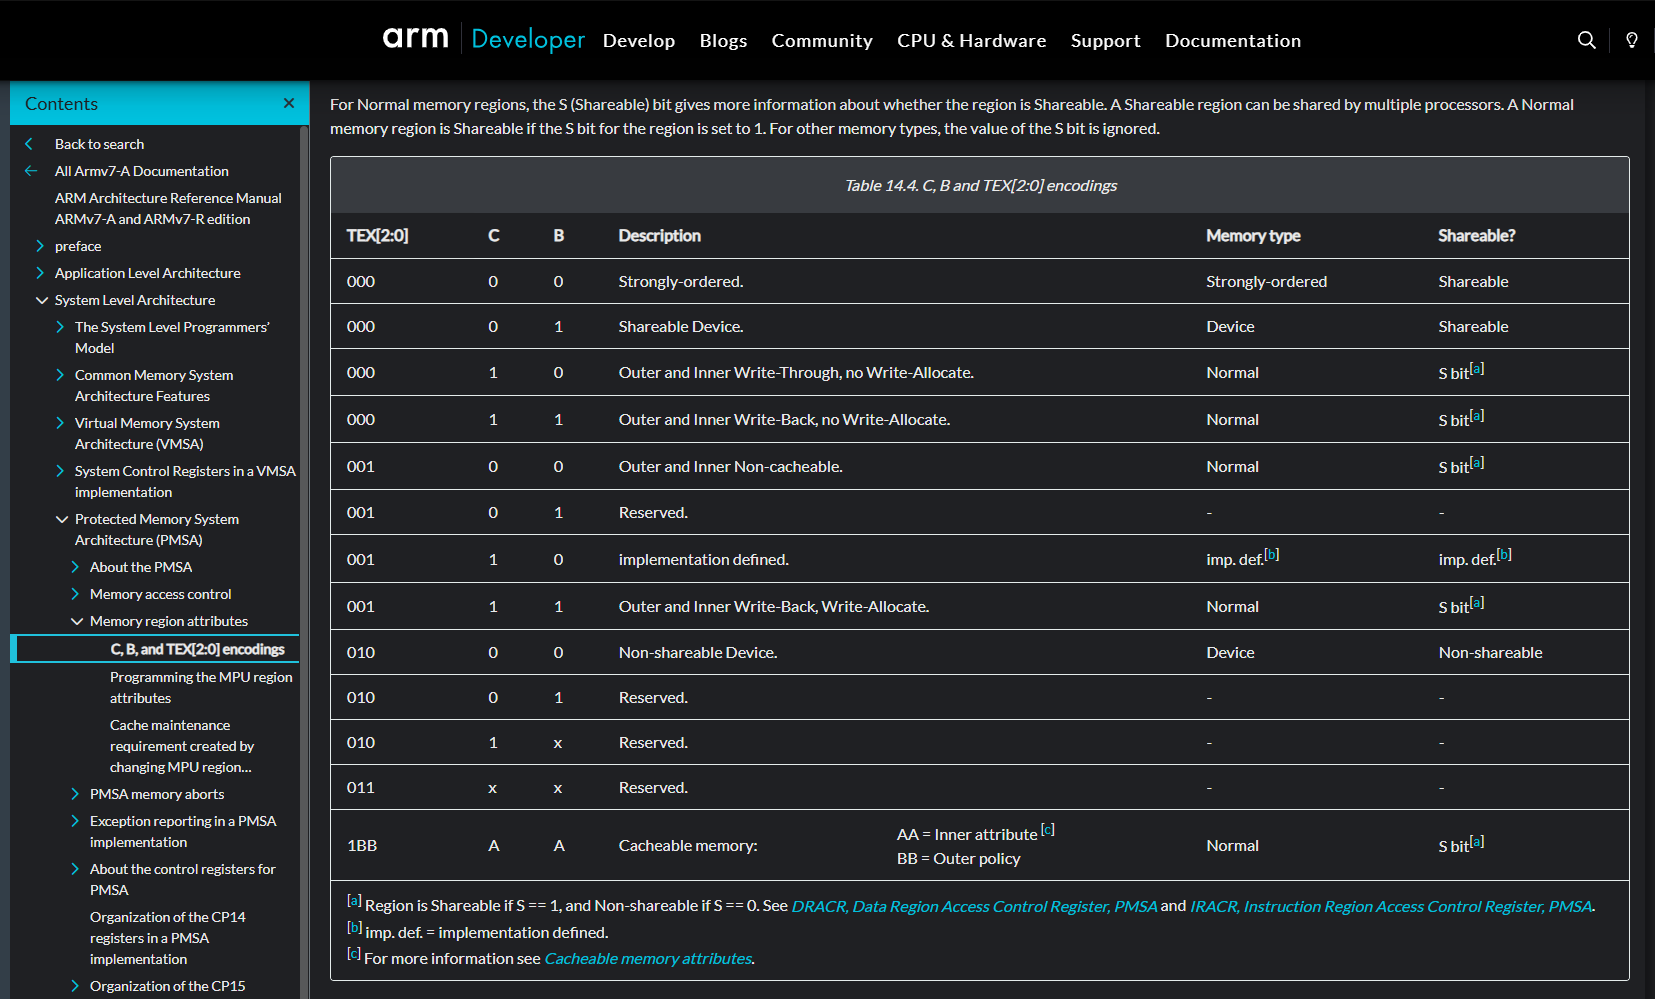This screenshot has width=1655, height=999.
Task: Open Cache maintenance requirement item
Action: coord(182,746)
